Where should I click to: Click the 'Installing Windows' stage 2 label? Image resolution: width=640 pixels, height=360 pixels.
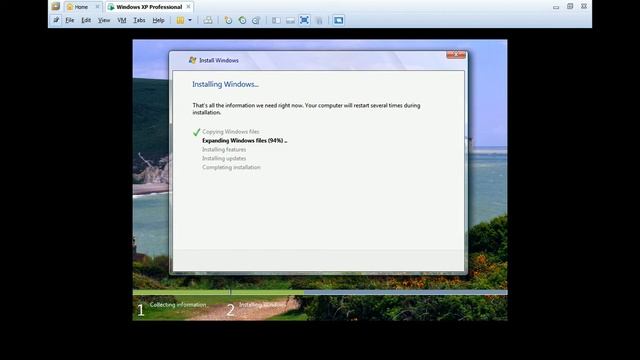(x=262, y=305)
